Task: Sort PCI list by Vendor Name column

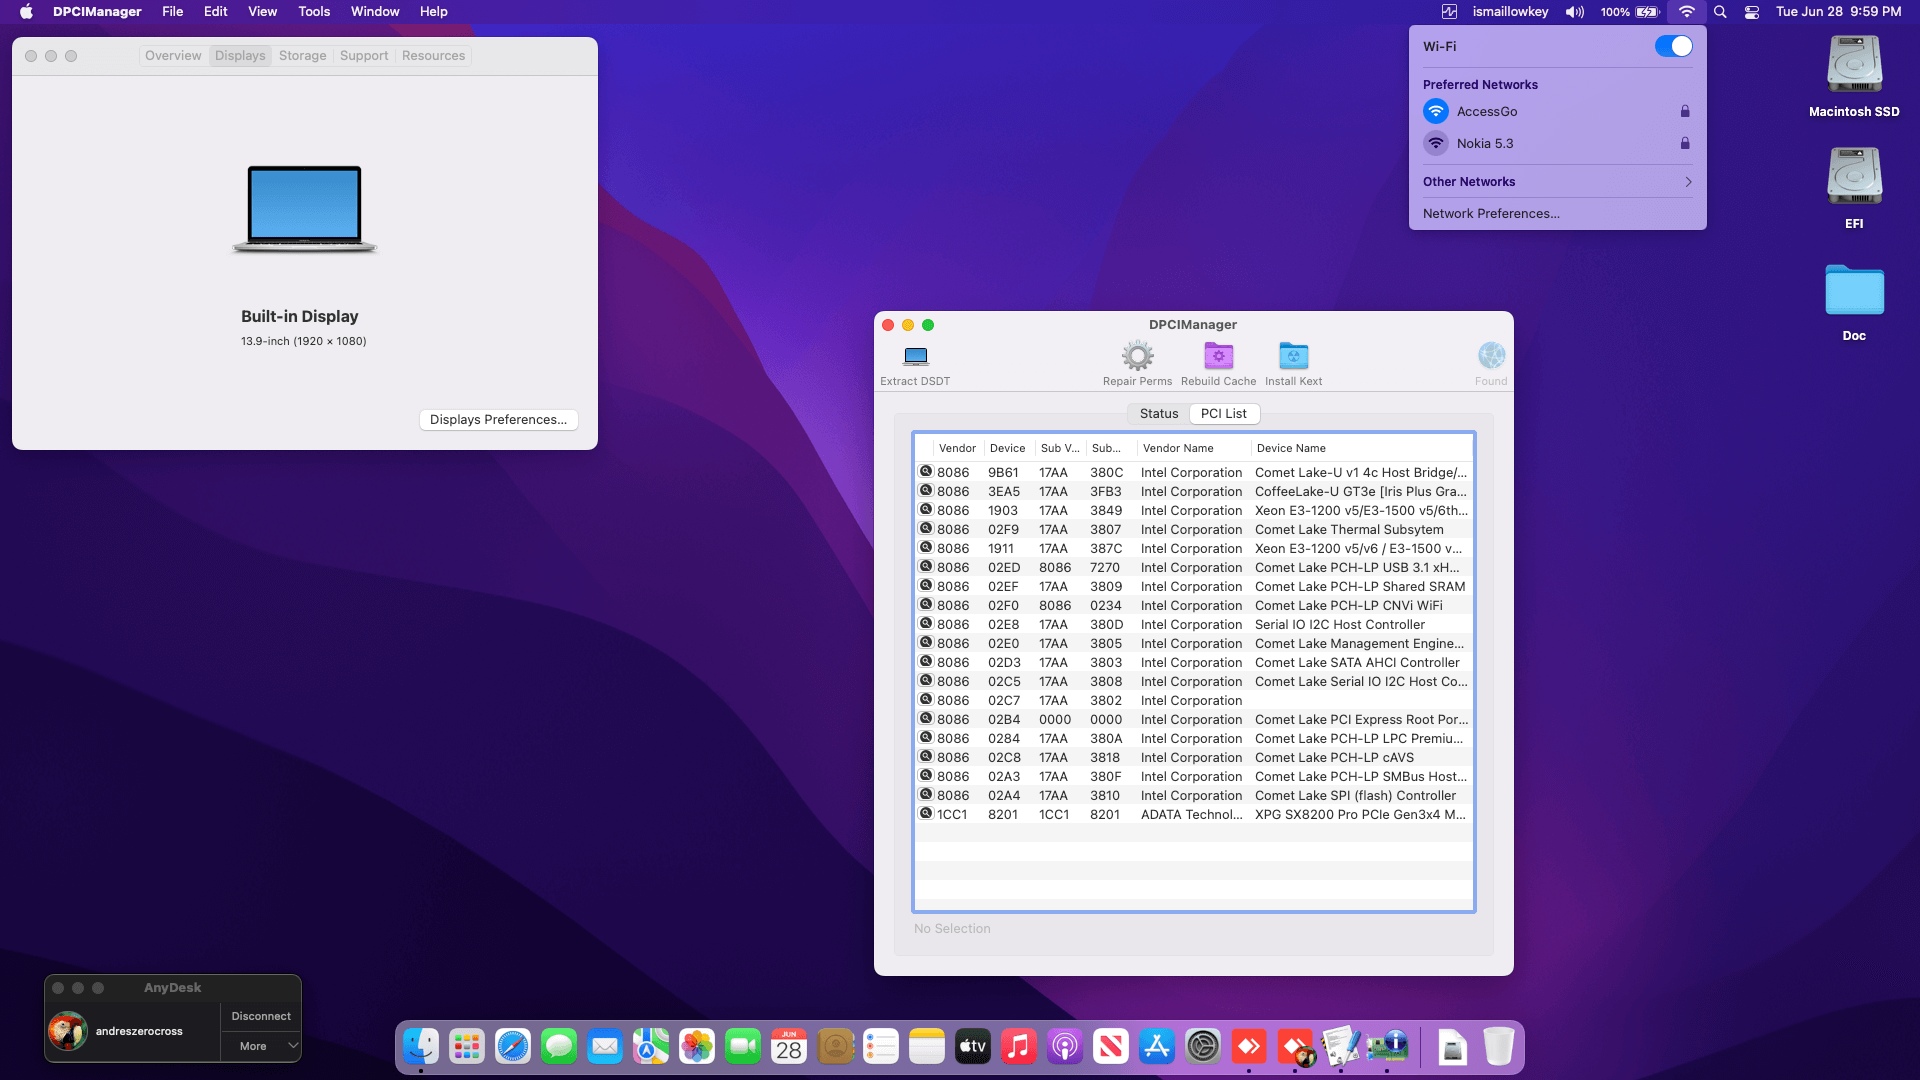Action: 1193,448
